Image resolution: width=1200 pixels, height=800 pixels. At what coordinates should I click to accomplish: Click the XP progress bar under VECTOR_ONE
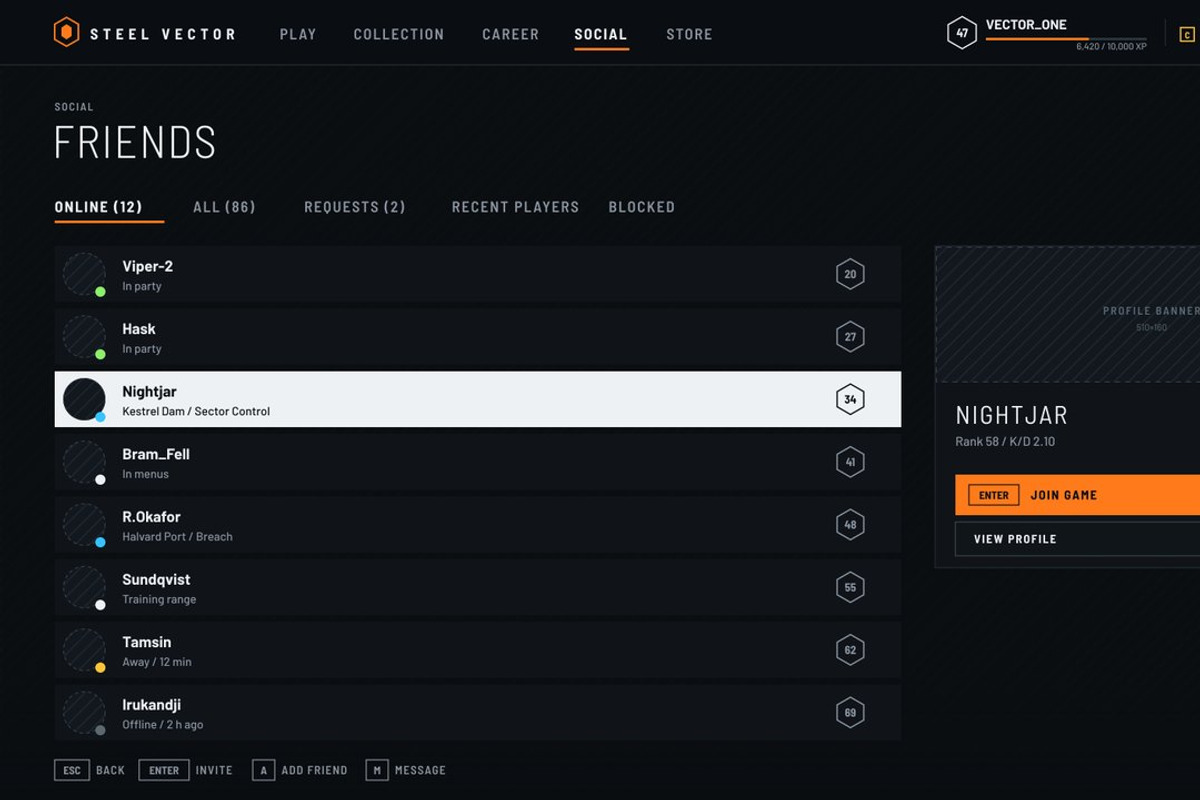coord(1066,39)
